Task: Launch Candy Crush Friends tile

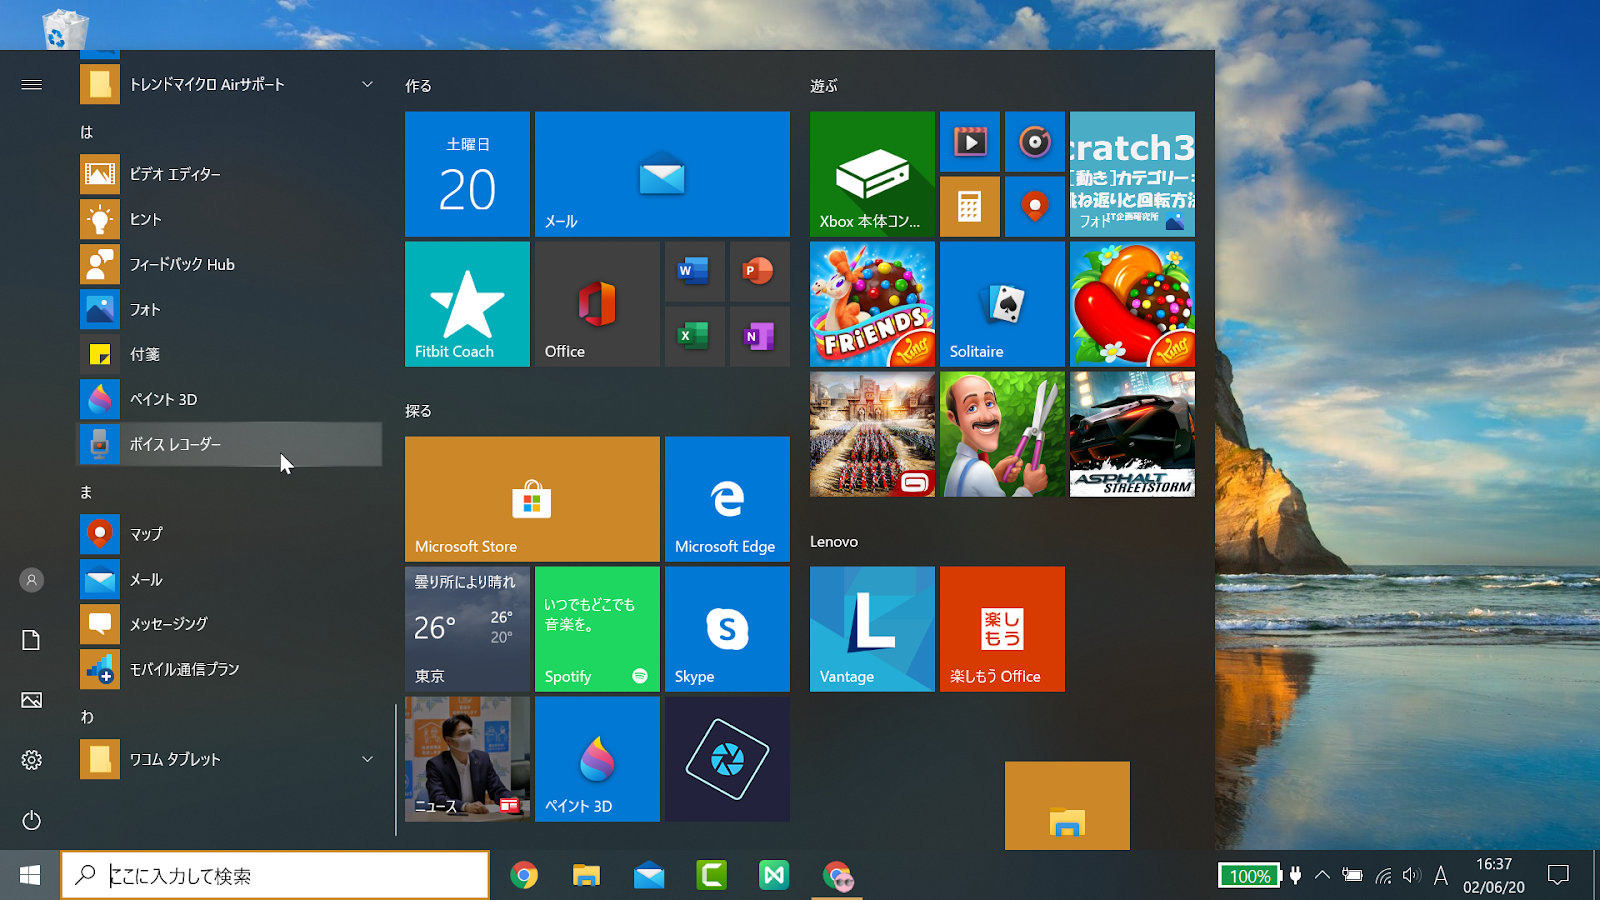Action: coord(872,304)
